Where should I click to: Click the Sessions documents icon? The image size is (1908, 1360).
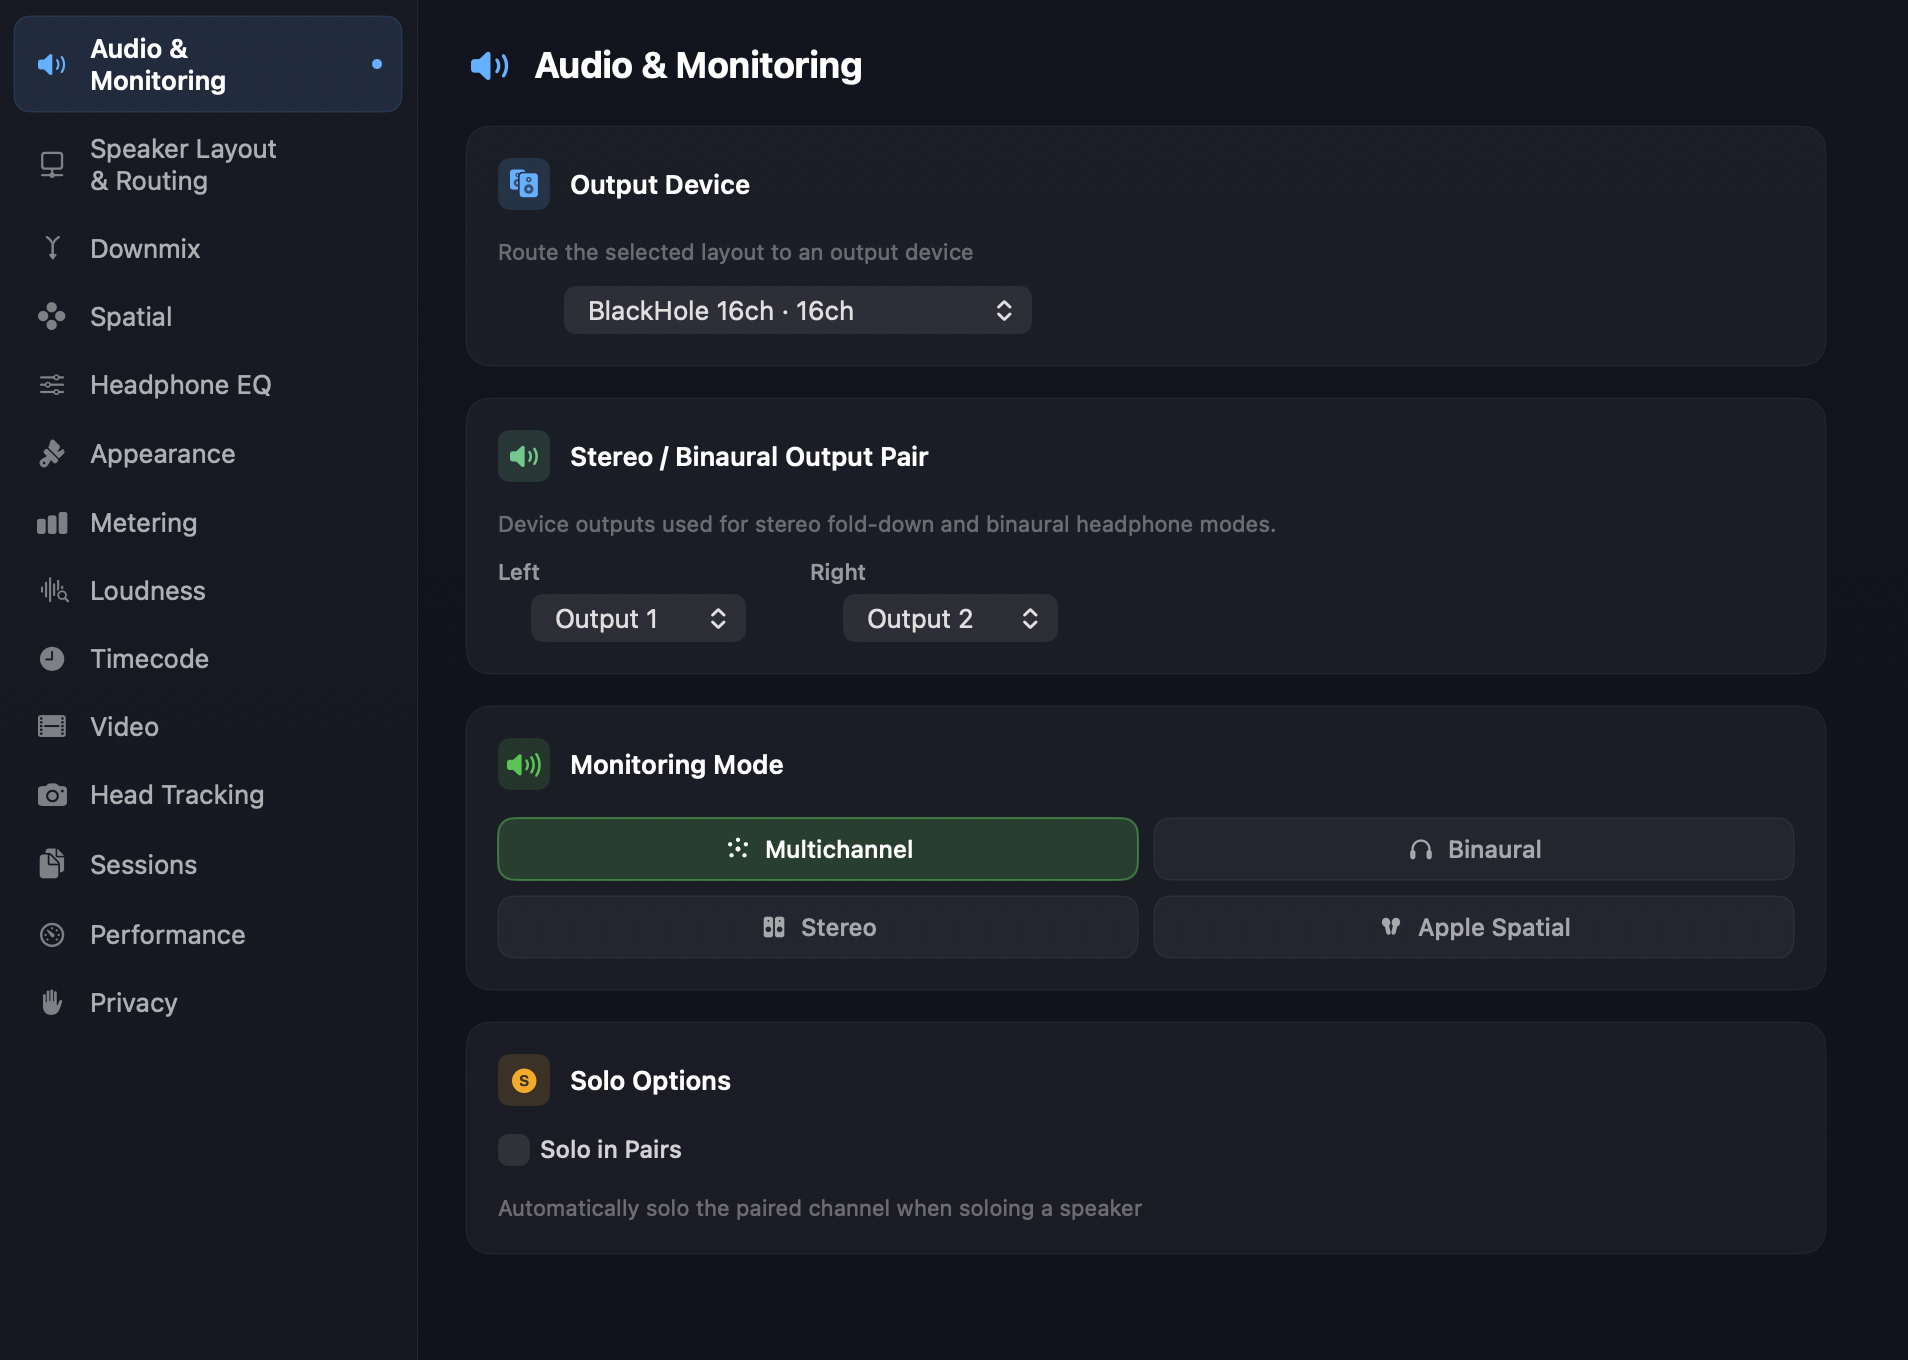(x=52, y=864)
